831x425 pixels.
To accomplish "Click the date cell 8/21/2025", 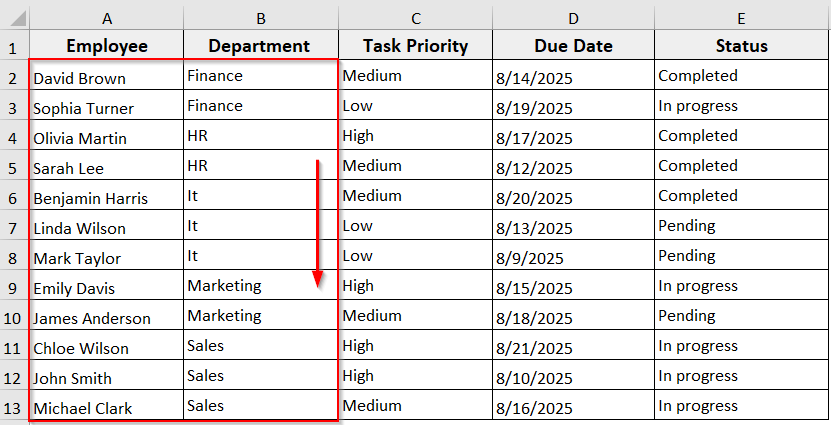I will (573, 347).
